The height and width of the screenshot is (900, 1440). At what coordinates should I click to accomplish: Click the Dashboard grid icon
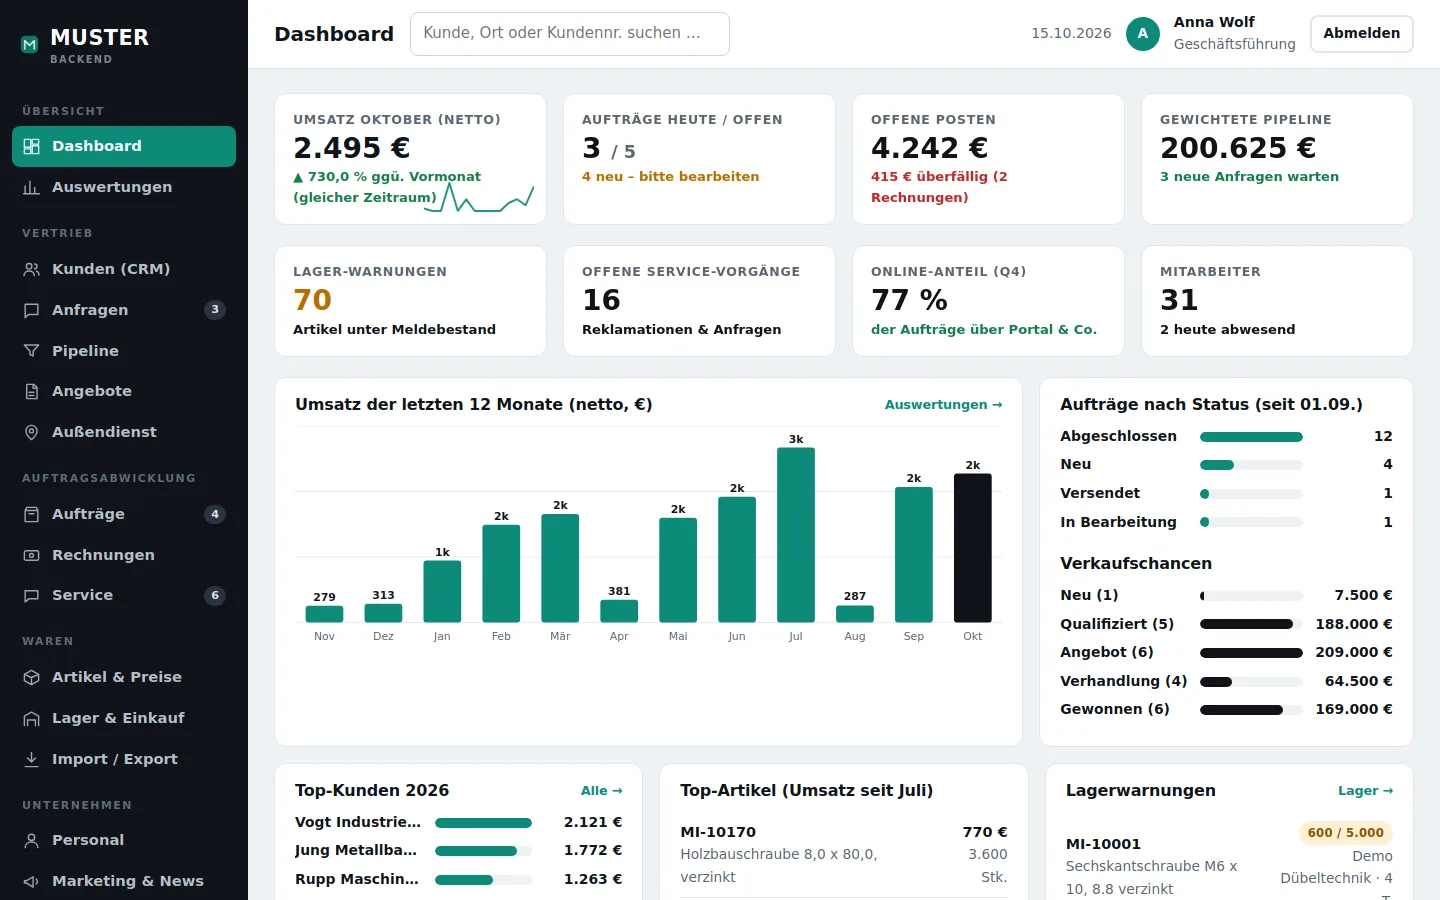32,146
